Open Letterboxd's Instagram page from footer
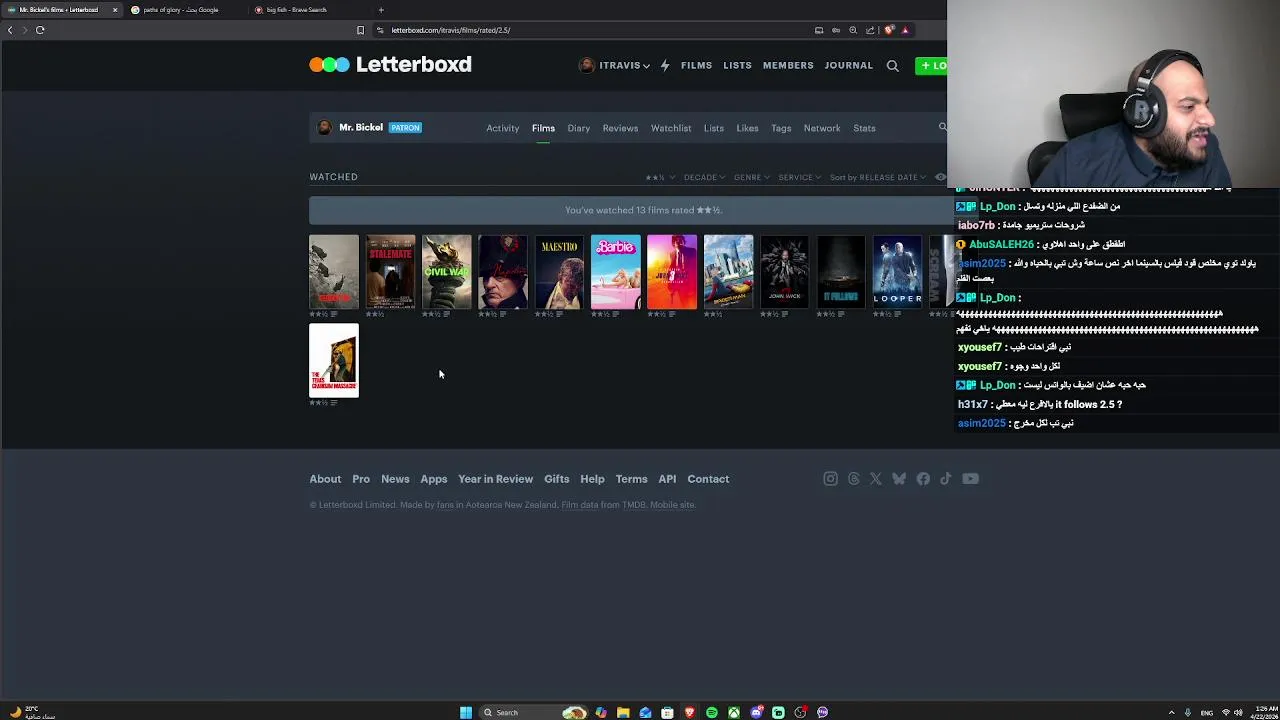 830,479
